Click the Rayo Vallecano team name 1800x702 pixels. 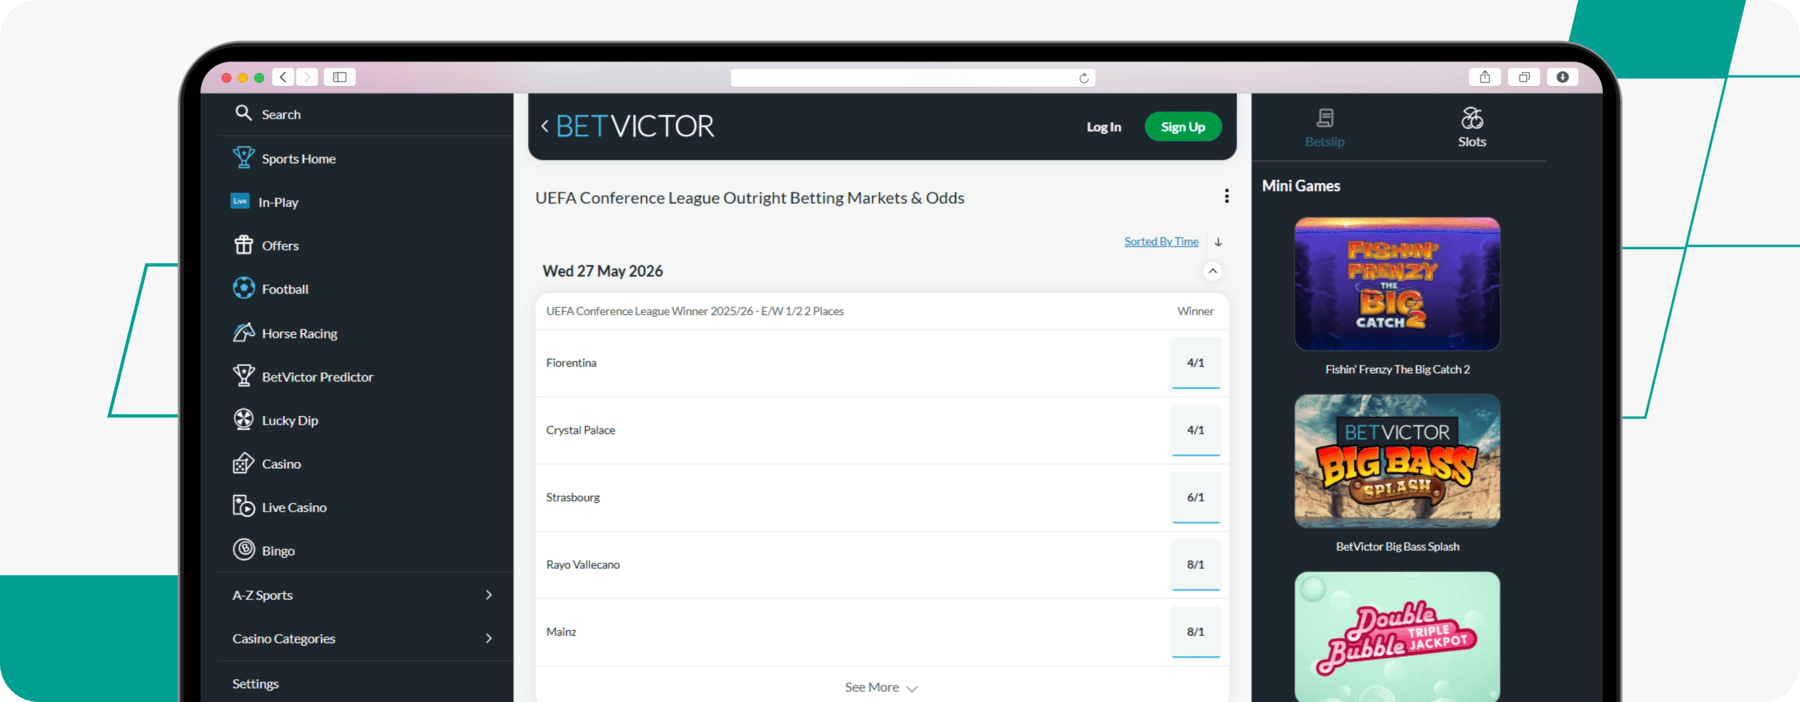[583, 565]
